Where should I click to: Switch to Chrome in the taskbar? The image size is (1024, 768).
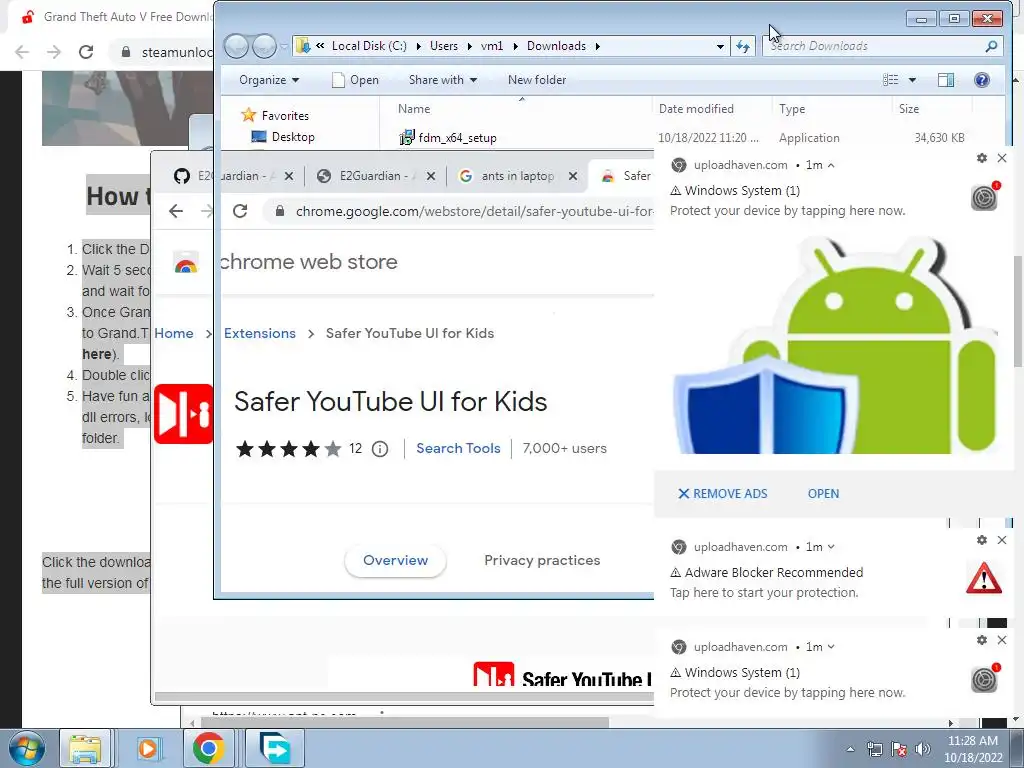point(208,748)
